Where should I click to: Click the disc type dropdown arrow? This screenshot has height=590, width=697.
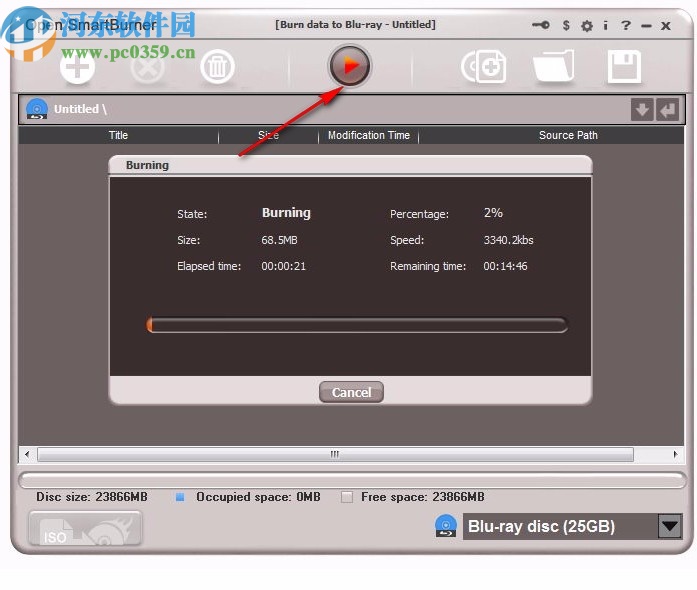[x=669, y=527]
